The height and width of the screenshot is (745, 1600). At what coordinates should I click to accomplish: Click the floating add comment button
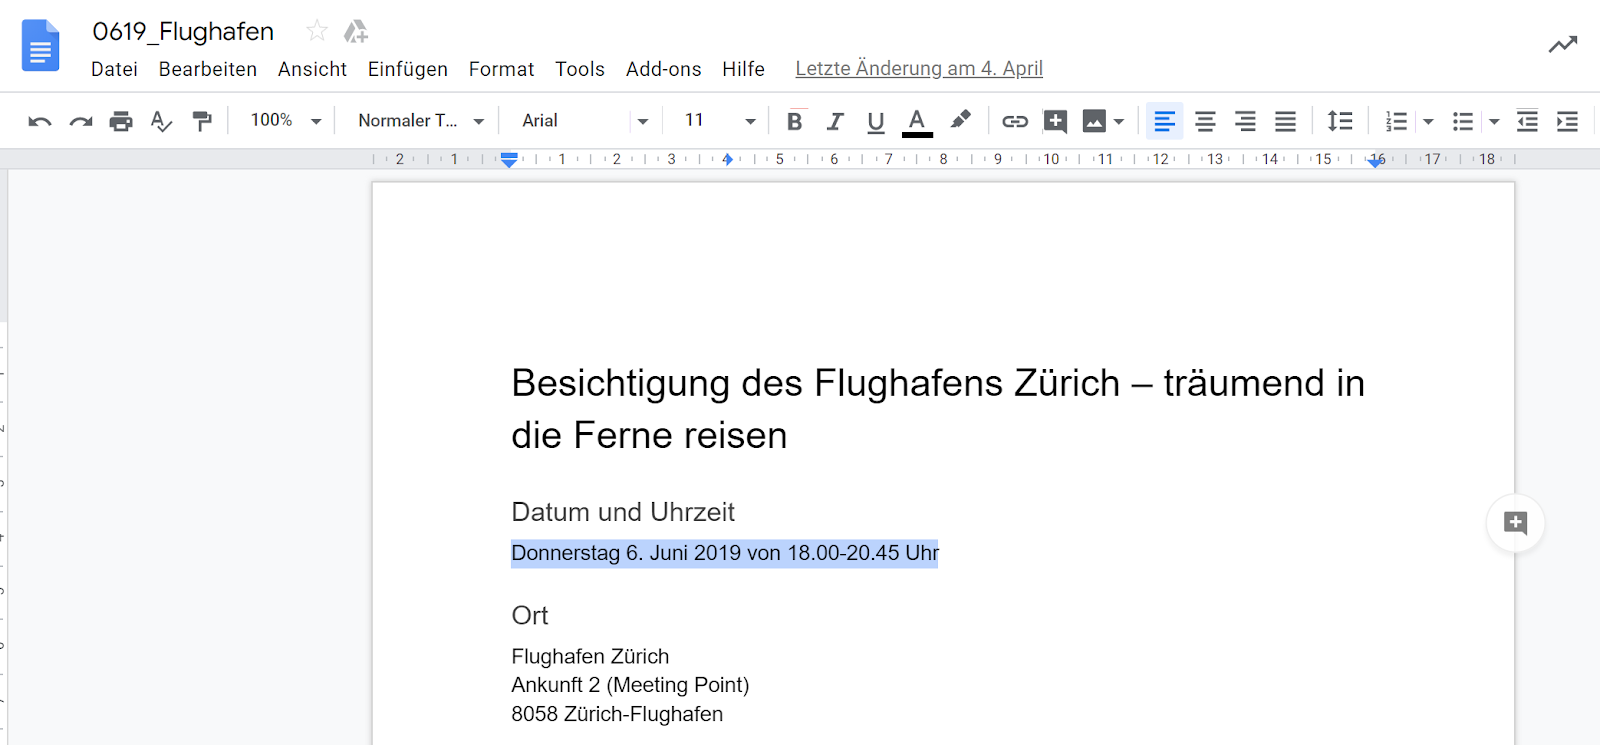tap(1515, 523)
